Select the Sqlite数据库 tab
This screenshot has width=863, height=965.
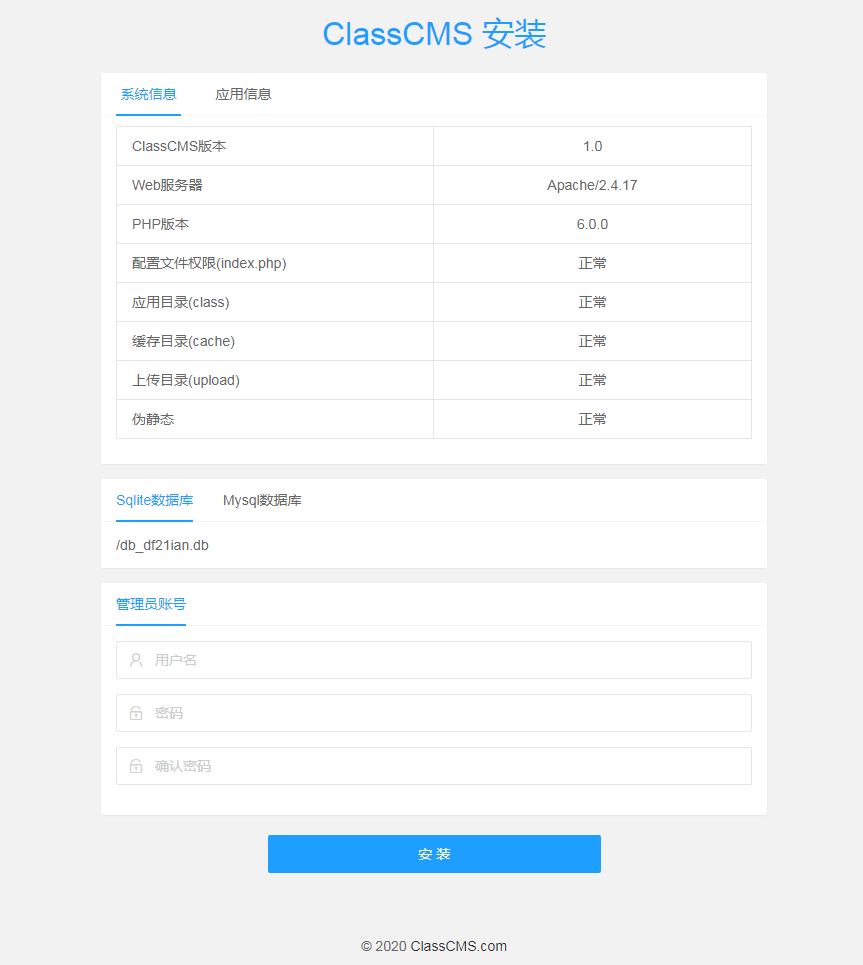pyautogui.click(x=154, y=500)
